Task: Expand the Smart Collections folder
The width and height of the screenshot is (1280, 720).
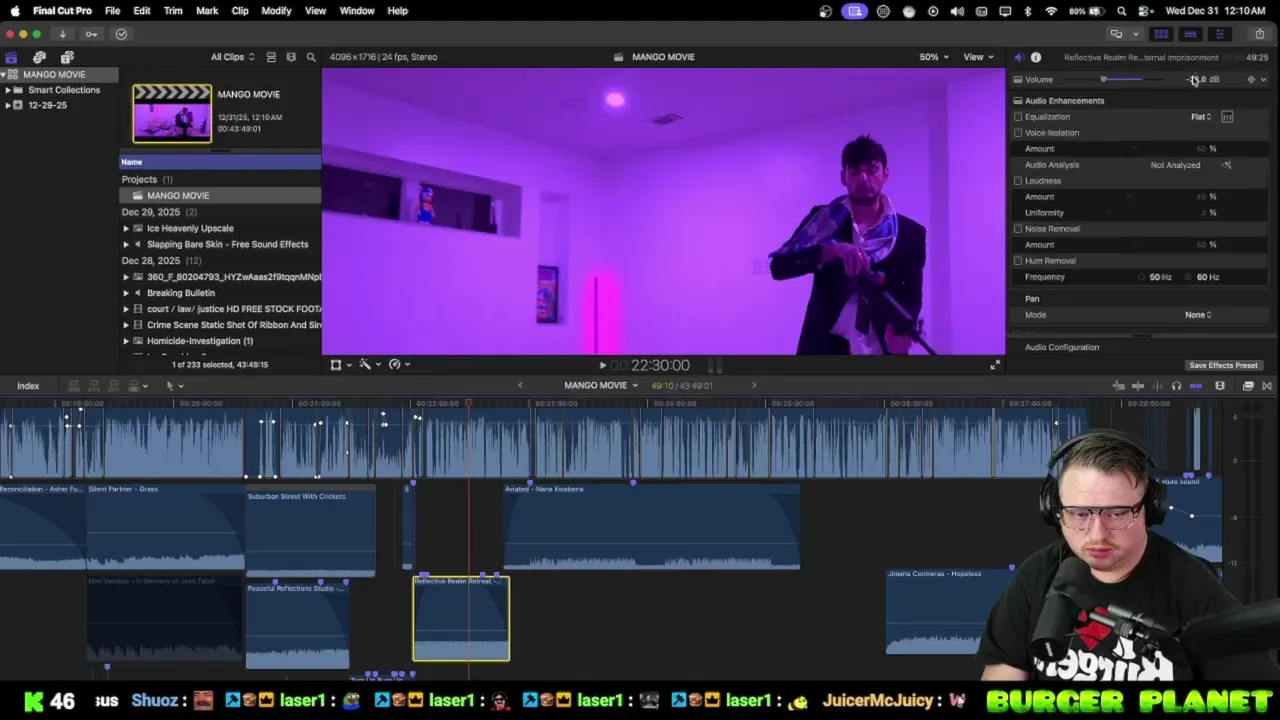Action: tap(8, 90)
